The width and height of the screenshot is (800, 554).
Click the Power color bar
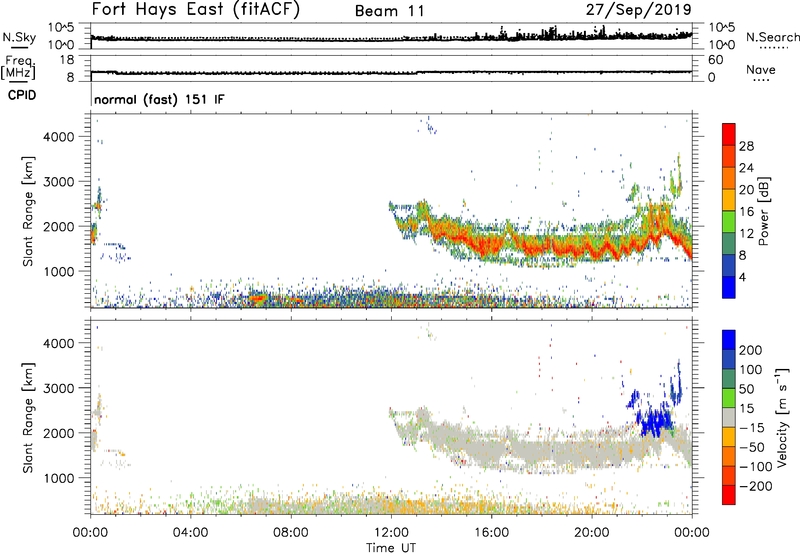pos(729,211)
